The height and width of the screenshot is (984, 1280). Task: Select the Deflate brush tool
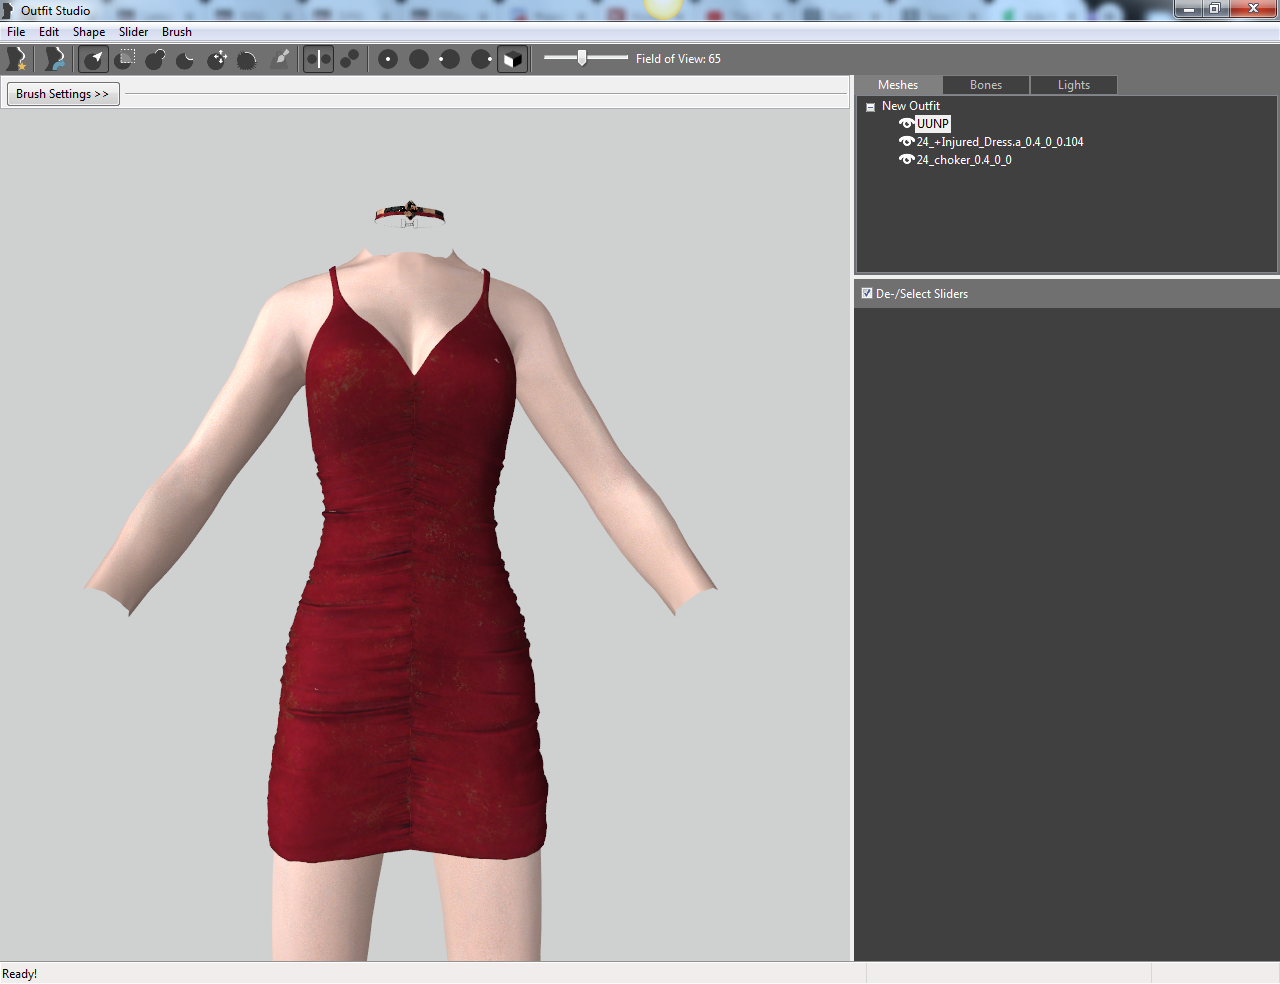[x=186, y=59]
